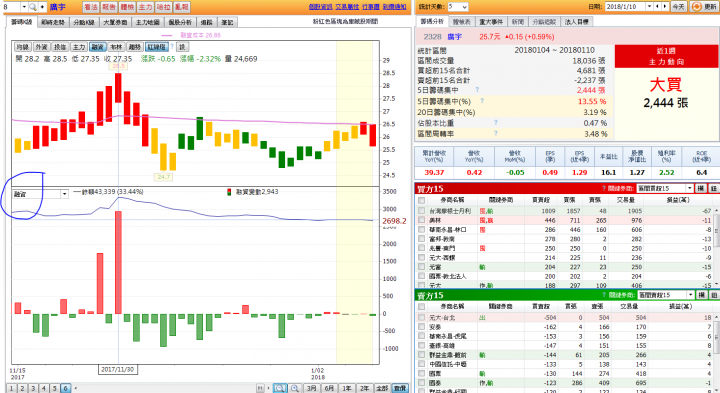Set chart range to 3月
Image resolution: width=720 pixels, height=393 pixels.
[312, 388]
